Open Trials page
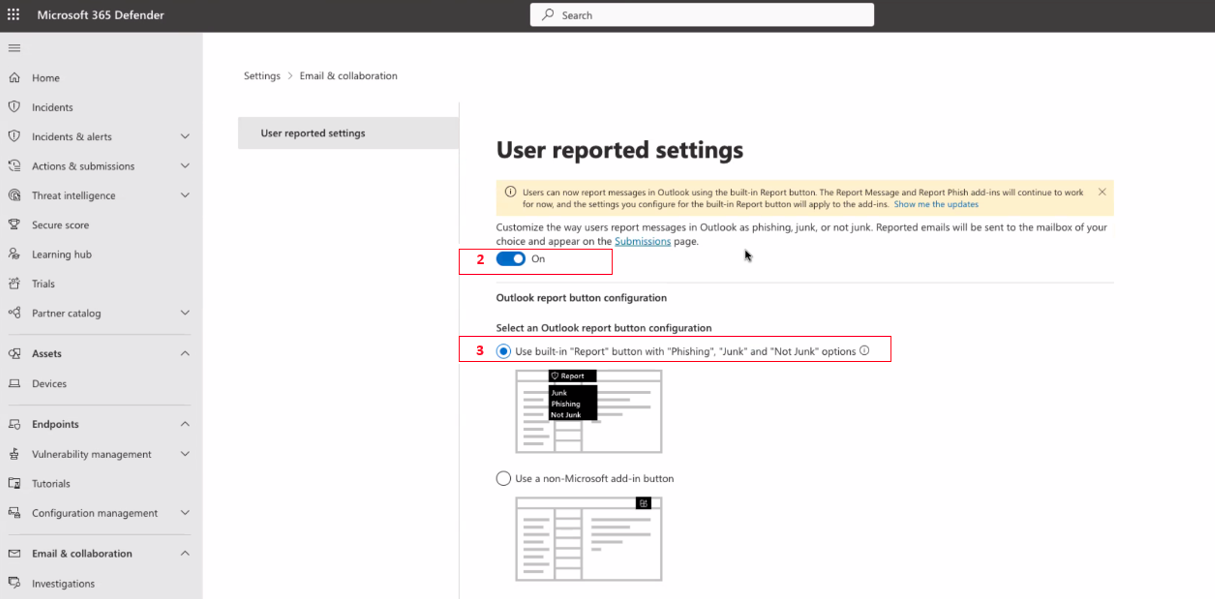Image resolution: width=1215 pixels, height=599 pixels. click(x=43, y=284)
